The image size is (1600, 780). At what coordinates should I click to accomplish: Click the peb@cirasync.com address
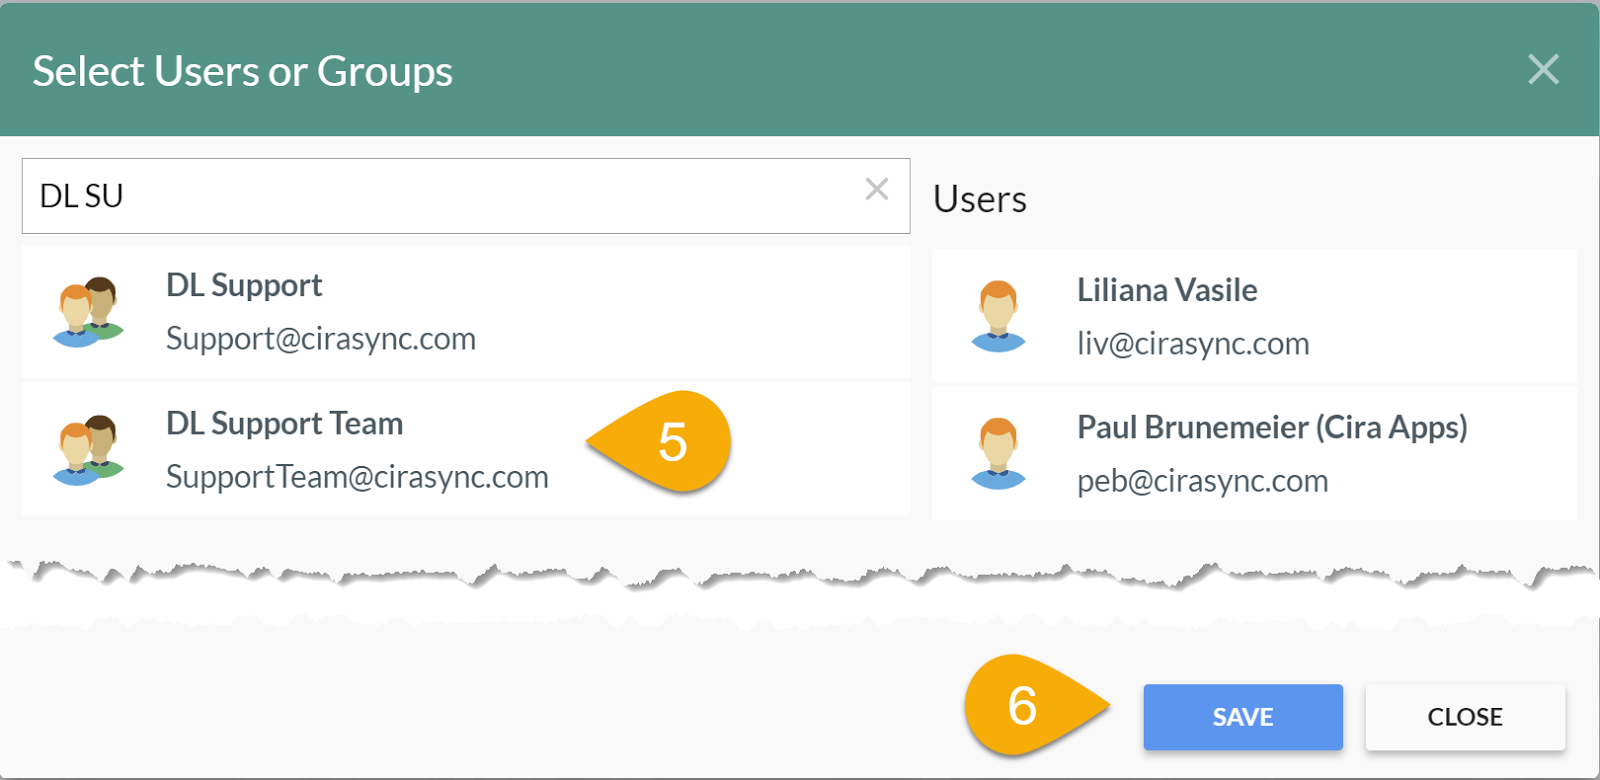1202,481
